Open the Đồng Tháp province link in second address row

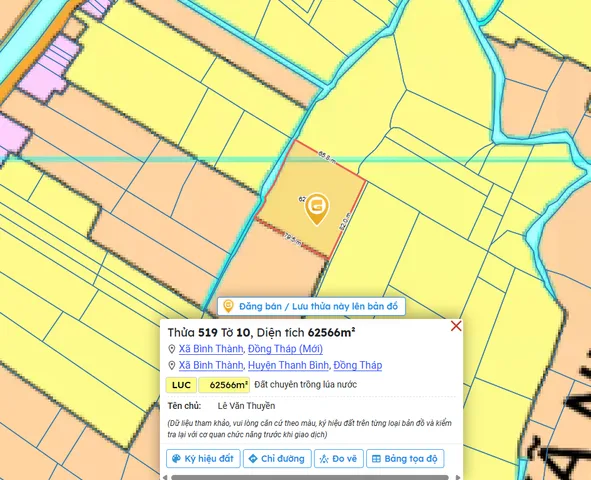click(358, 365)
